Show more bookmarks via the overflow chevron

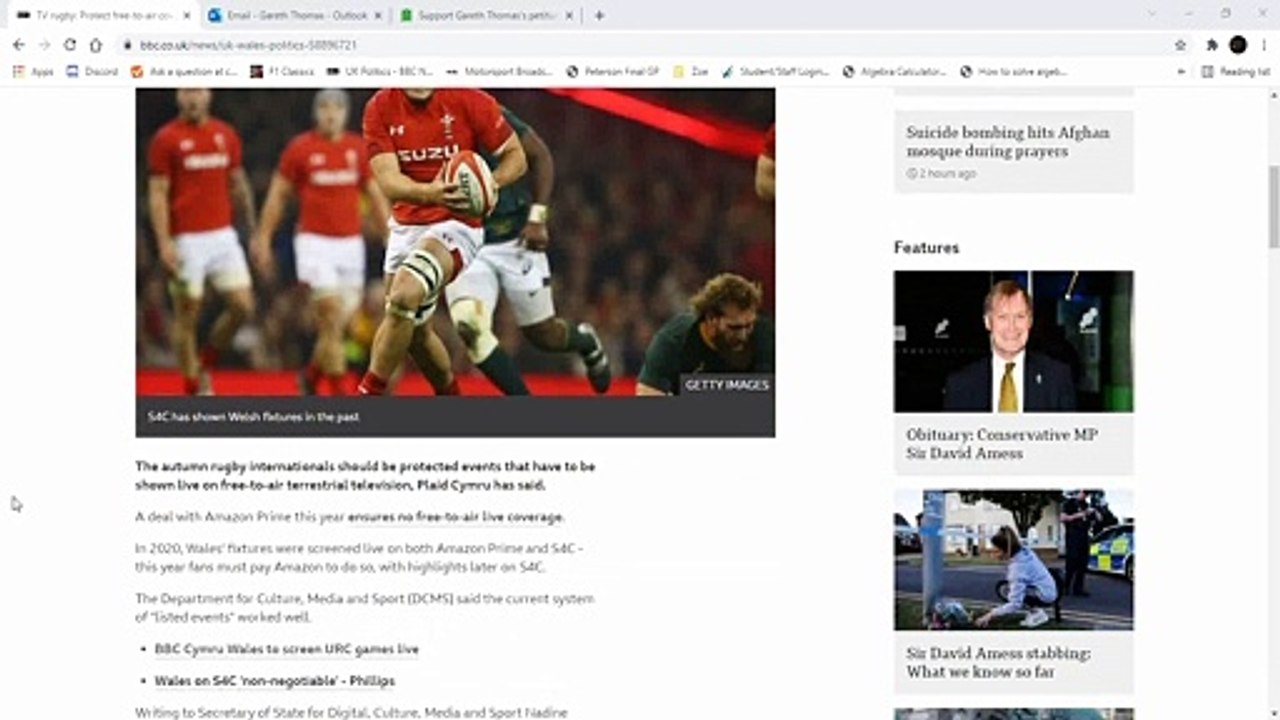tap(1181, 72)
